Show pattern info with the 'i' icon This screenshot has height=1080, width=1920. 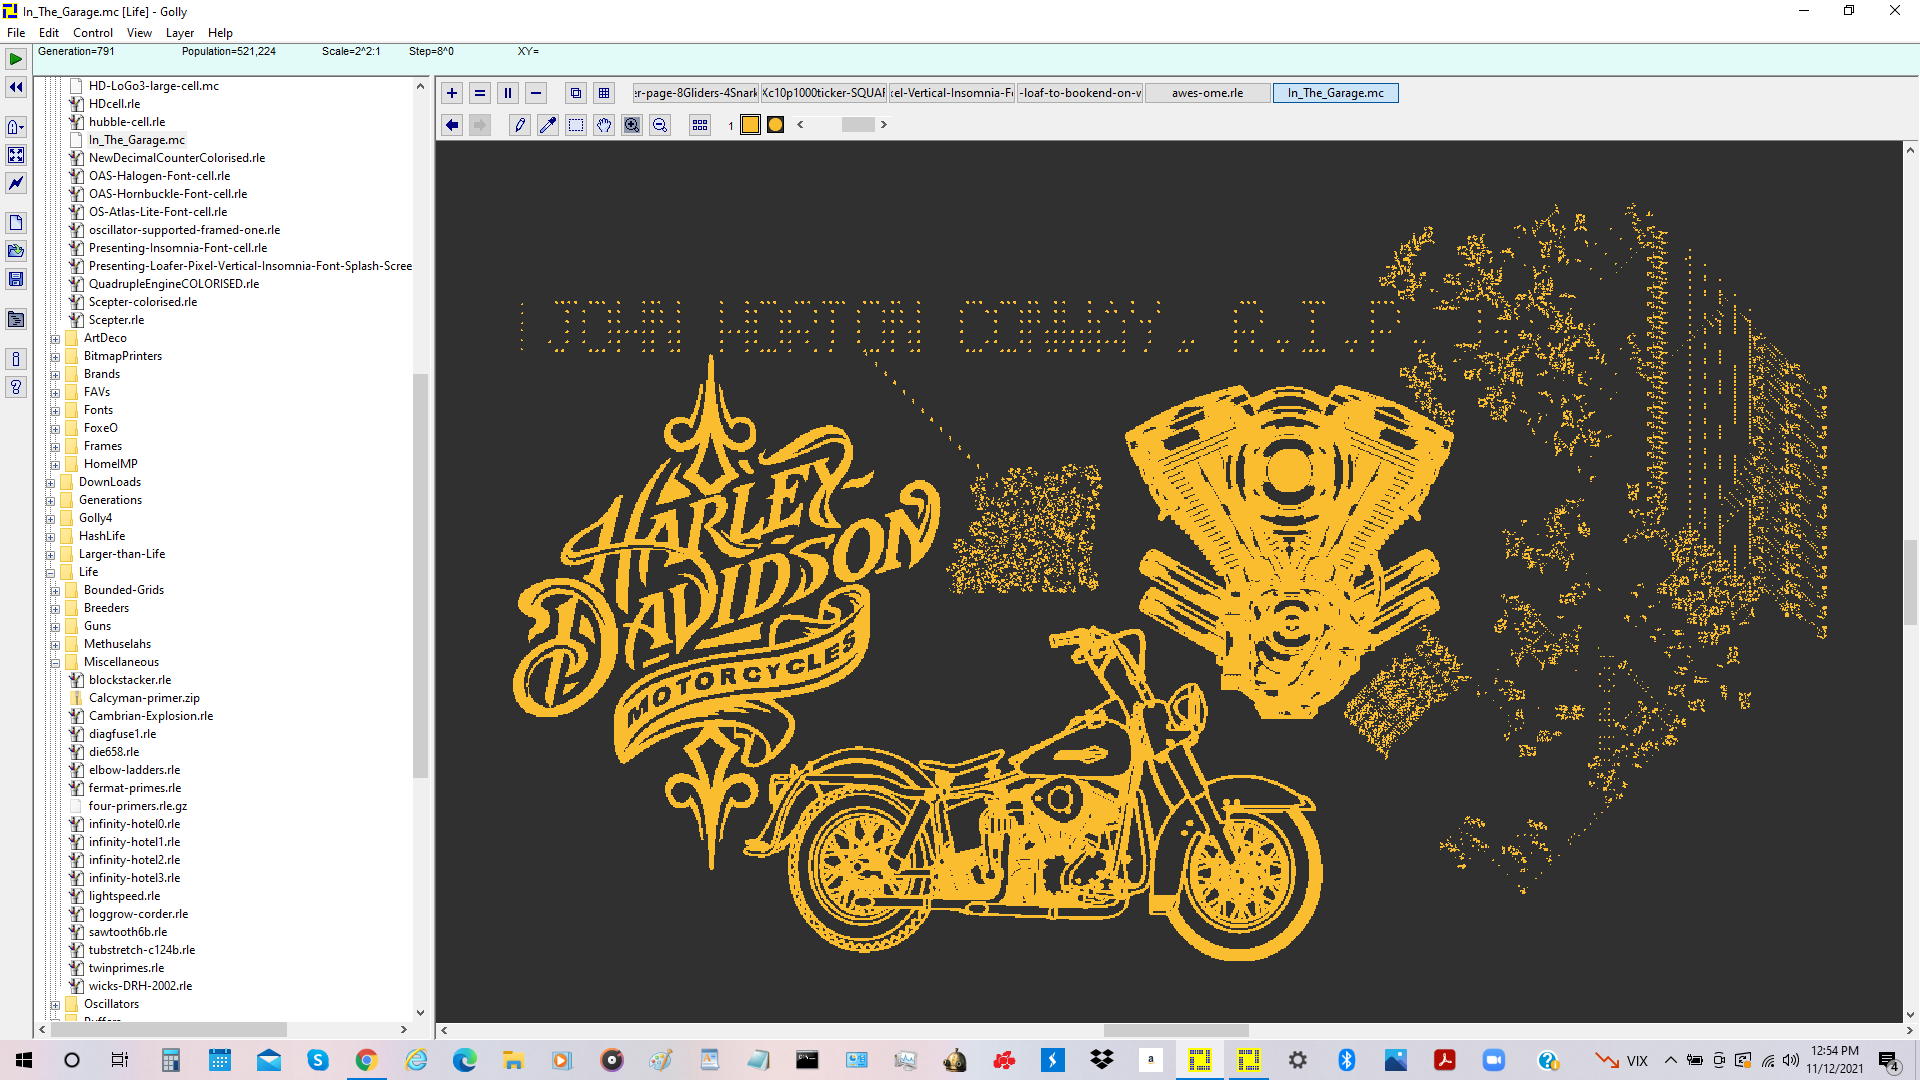click(16, 359)
